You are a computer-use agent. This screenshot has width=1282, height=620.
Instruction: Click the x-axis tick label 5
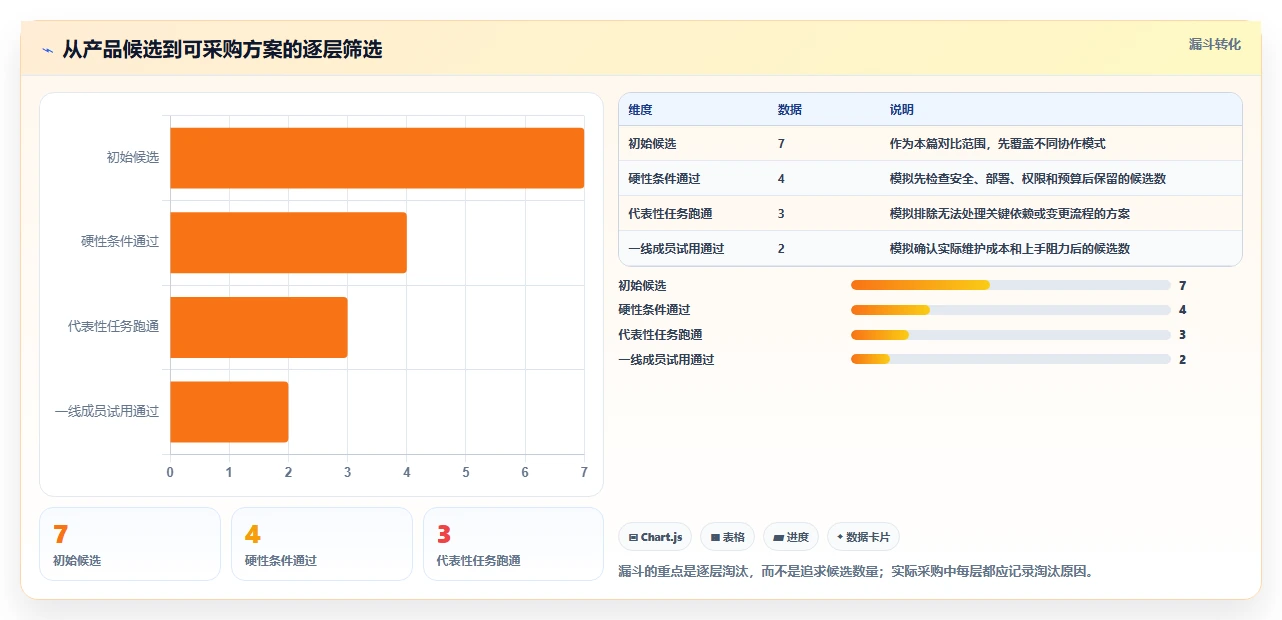466,472
